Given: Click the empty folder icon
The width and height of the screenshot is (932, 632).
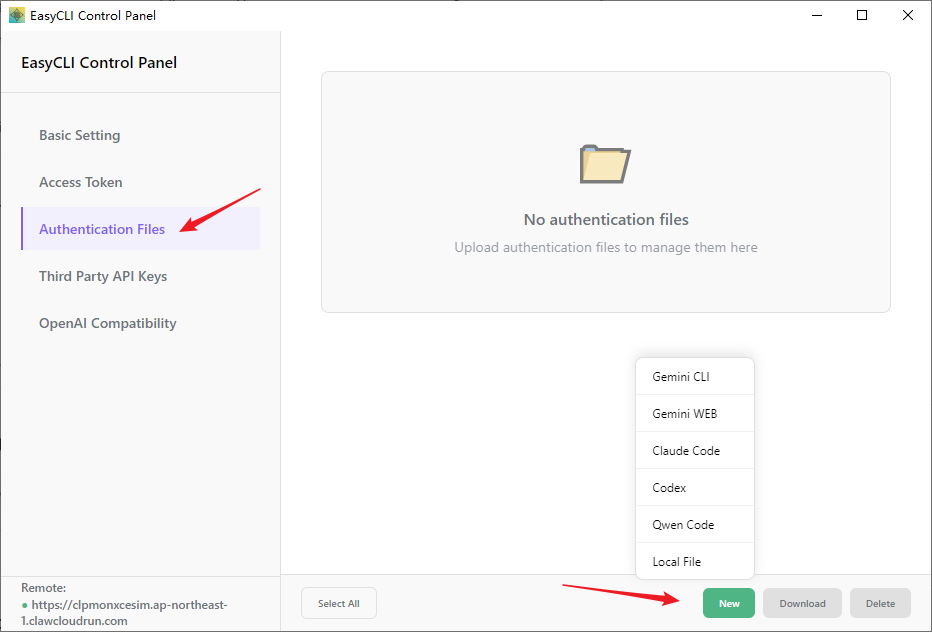Looking at the screenshot, I should 605,164.
